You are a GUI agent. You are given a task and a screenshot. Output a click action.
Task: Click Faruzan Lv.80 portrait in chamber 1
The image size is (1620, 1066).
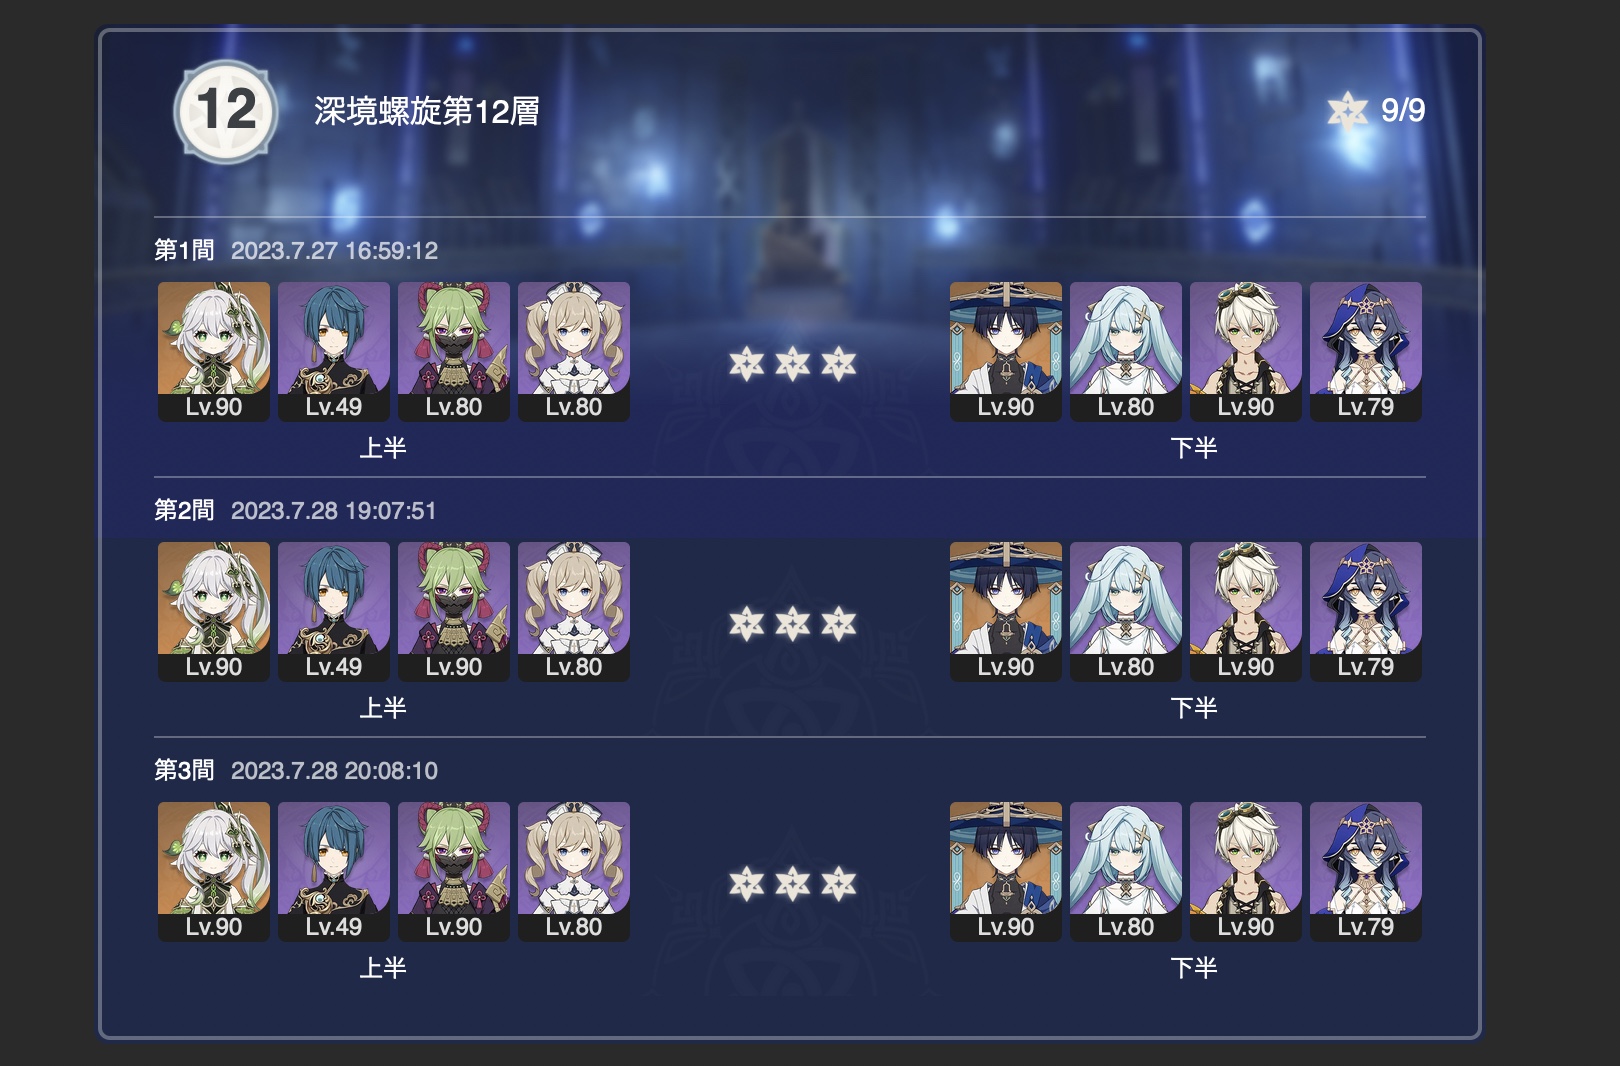[x=1126, y=351]
